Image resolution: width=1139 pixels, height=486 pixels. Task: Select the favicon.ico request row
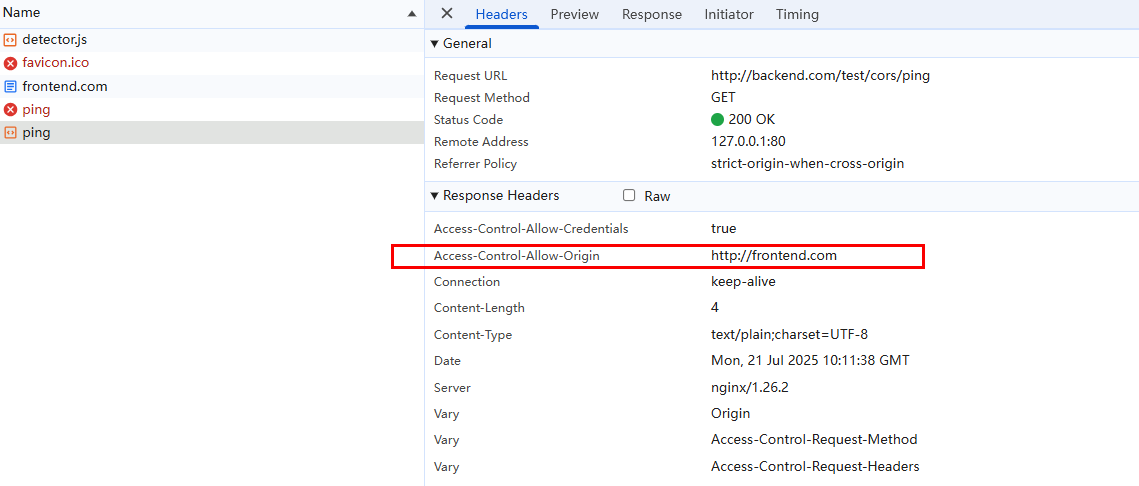click(56, 63)
